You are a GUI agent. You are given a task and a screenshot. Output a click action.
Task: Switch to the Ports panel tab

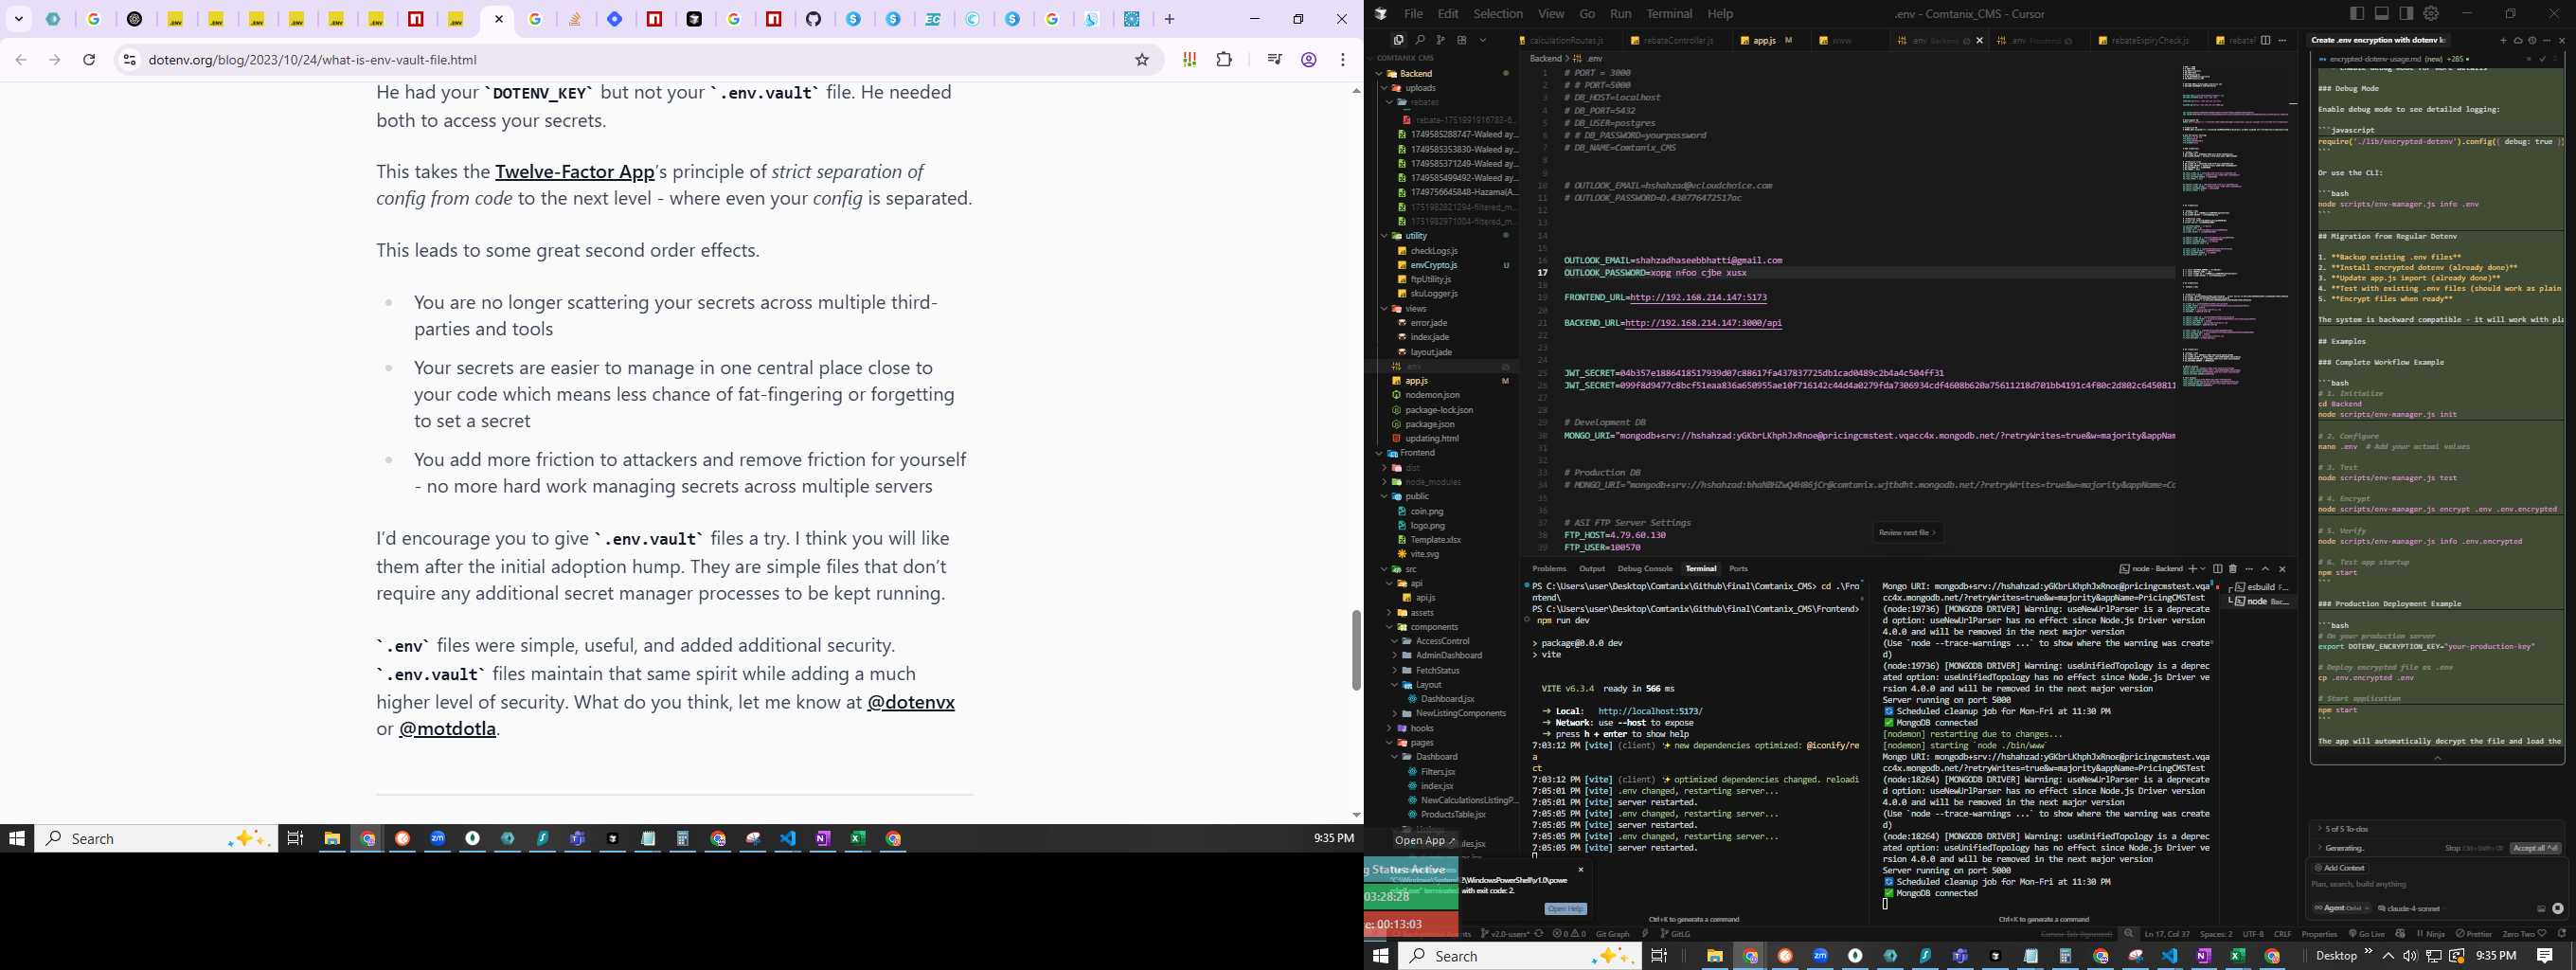point(1739,569)
